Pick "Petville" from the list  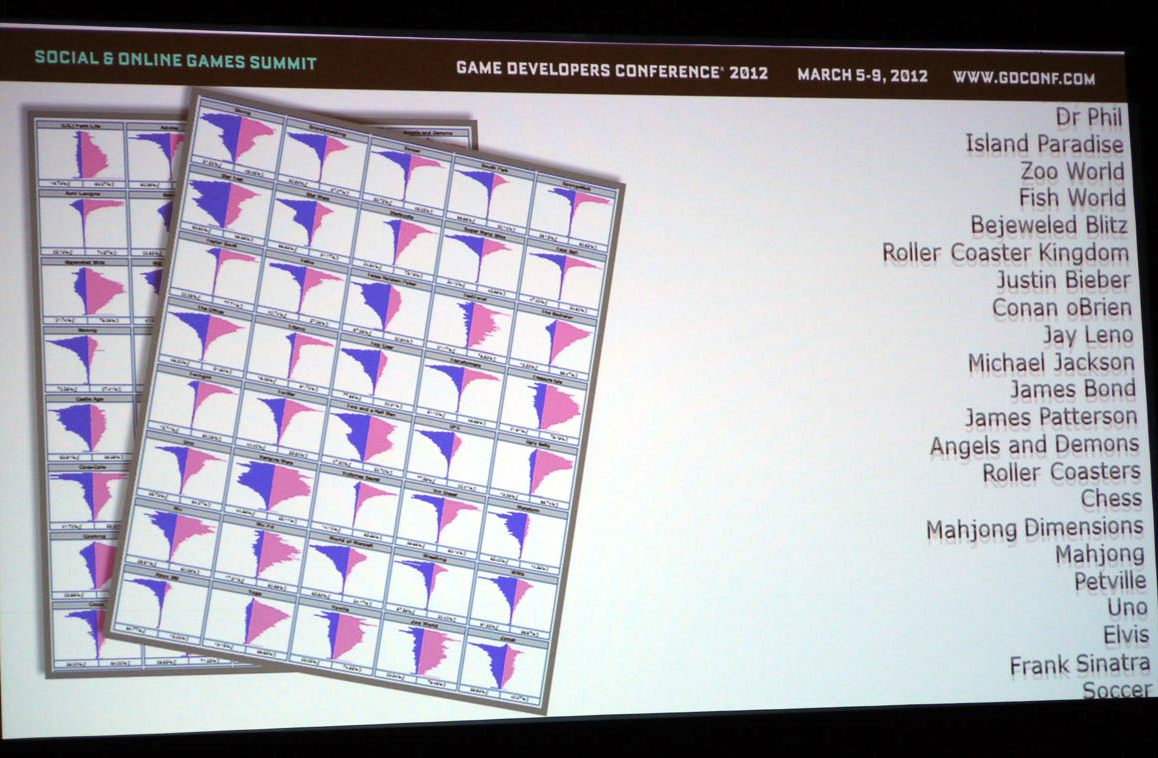(x=1110, y=581)
